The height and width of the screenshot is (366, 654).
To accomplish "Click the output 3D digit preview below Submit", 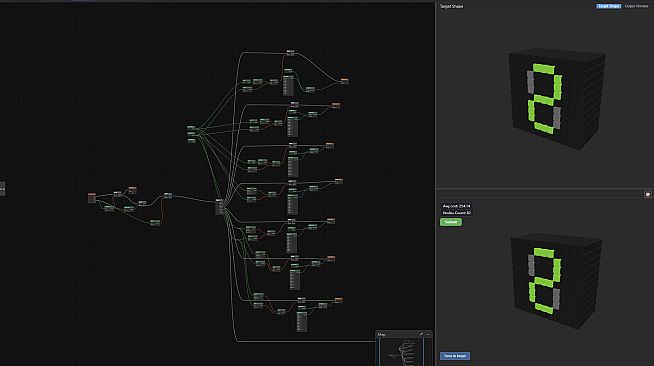I will (x=556, y=281).
